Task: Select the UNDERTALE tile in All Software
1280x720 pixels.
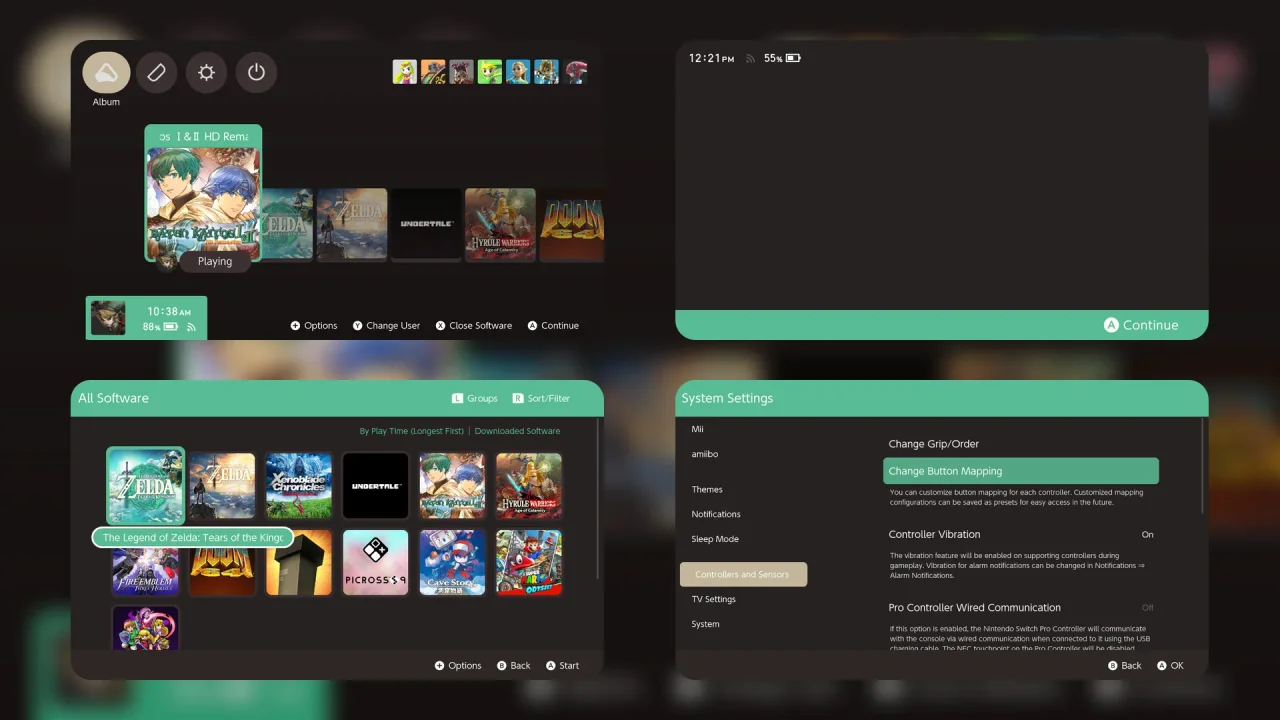Action: pyautogui.click(x=375, y=485)
